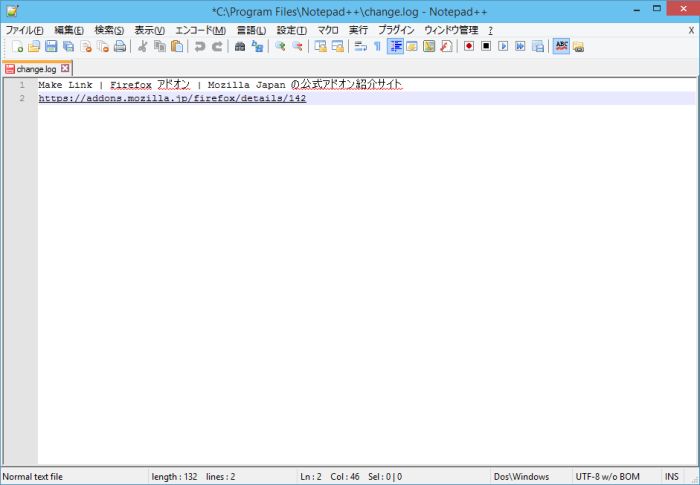Open the 表示(V) menu
The height and width of the screenshot is (485, 700).
[150, 30]
